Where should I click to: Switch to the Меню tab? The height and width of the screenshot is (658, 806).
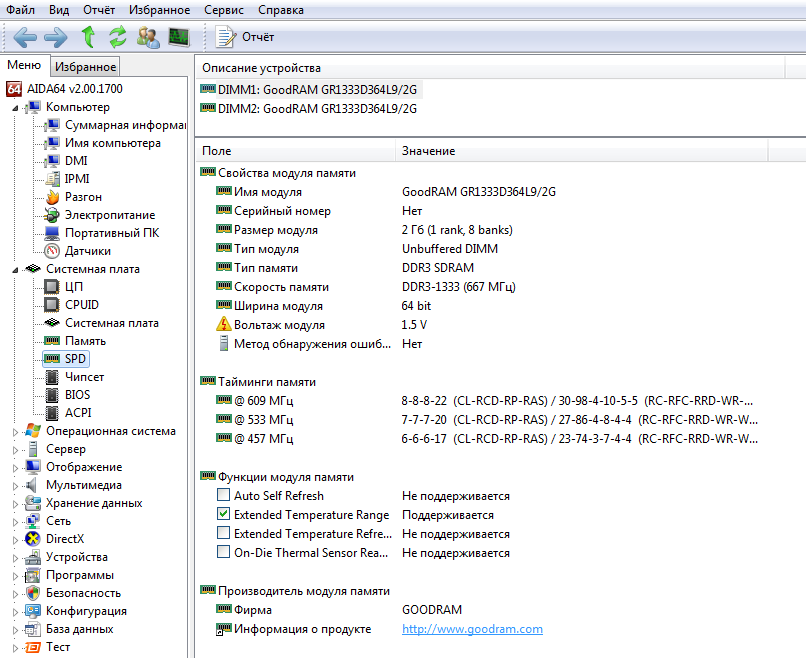point(24,65)
